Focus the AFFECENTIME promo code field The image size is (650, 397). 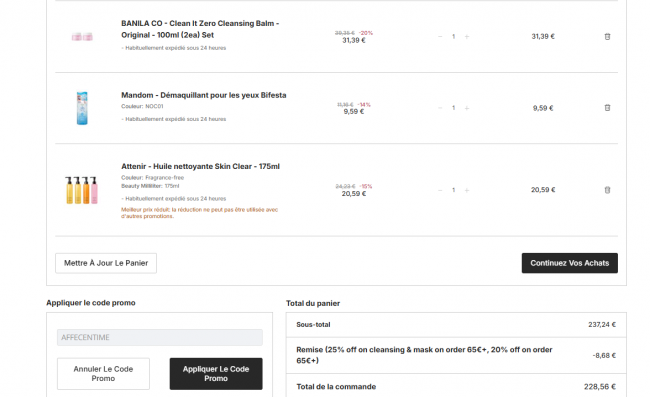160,337
